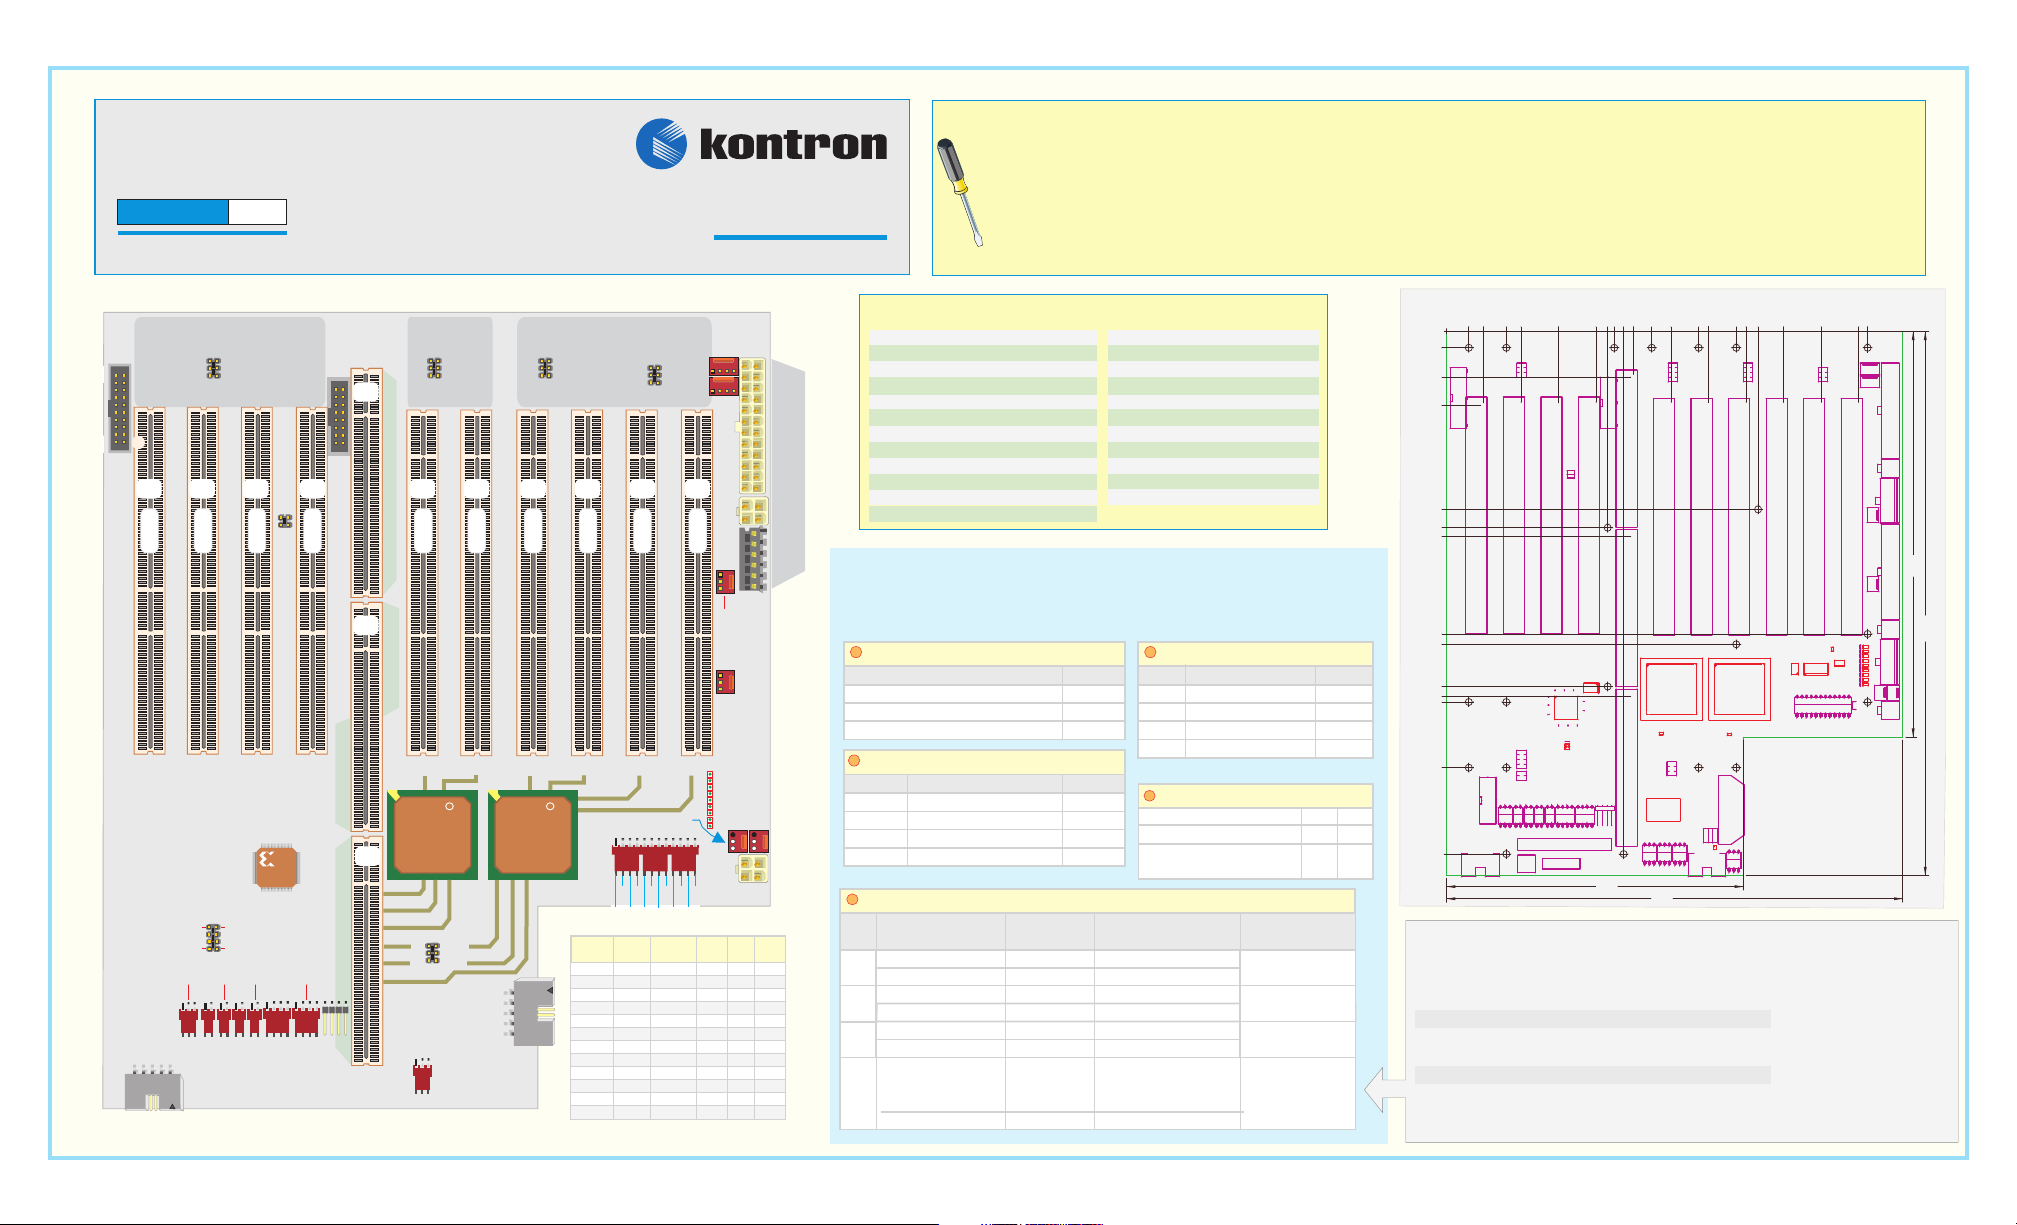Click the orange bullet of the widest table
Screen dimensions: 2017x1225
point(852,900)
